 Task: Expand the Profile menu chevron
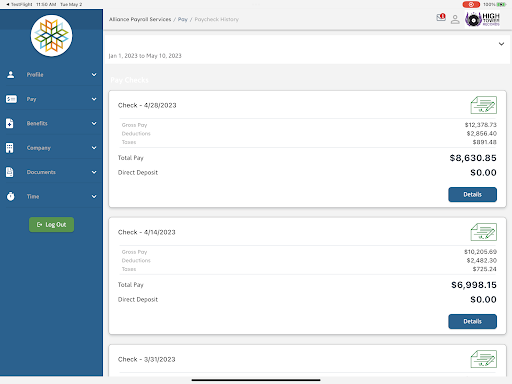click(x=94, y=75)
